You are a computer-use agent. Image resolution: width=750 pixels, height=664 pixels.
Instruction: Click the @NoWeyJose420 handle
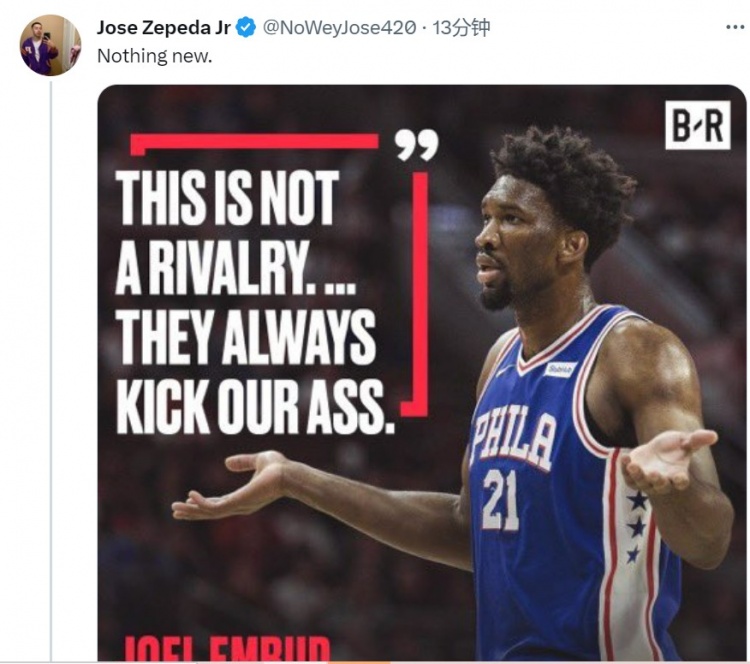[339, 28]
